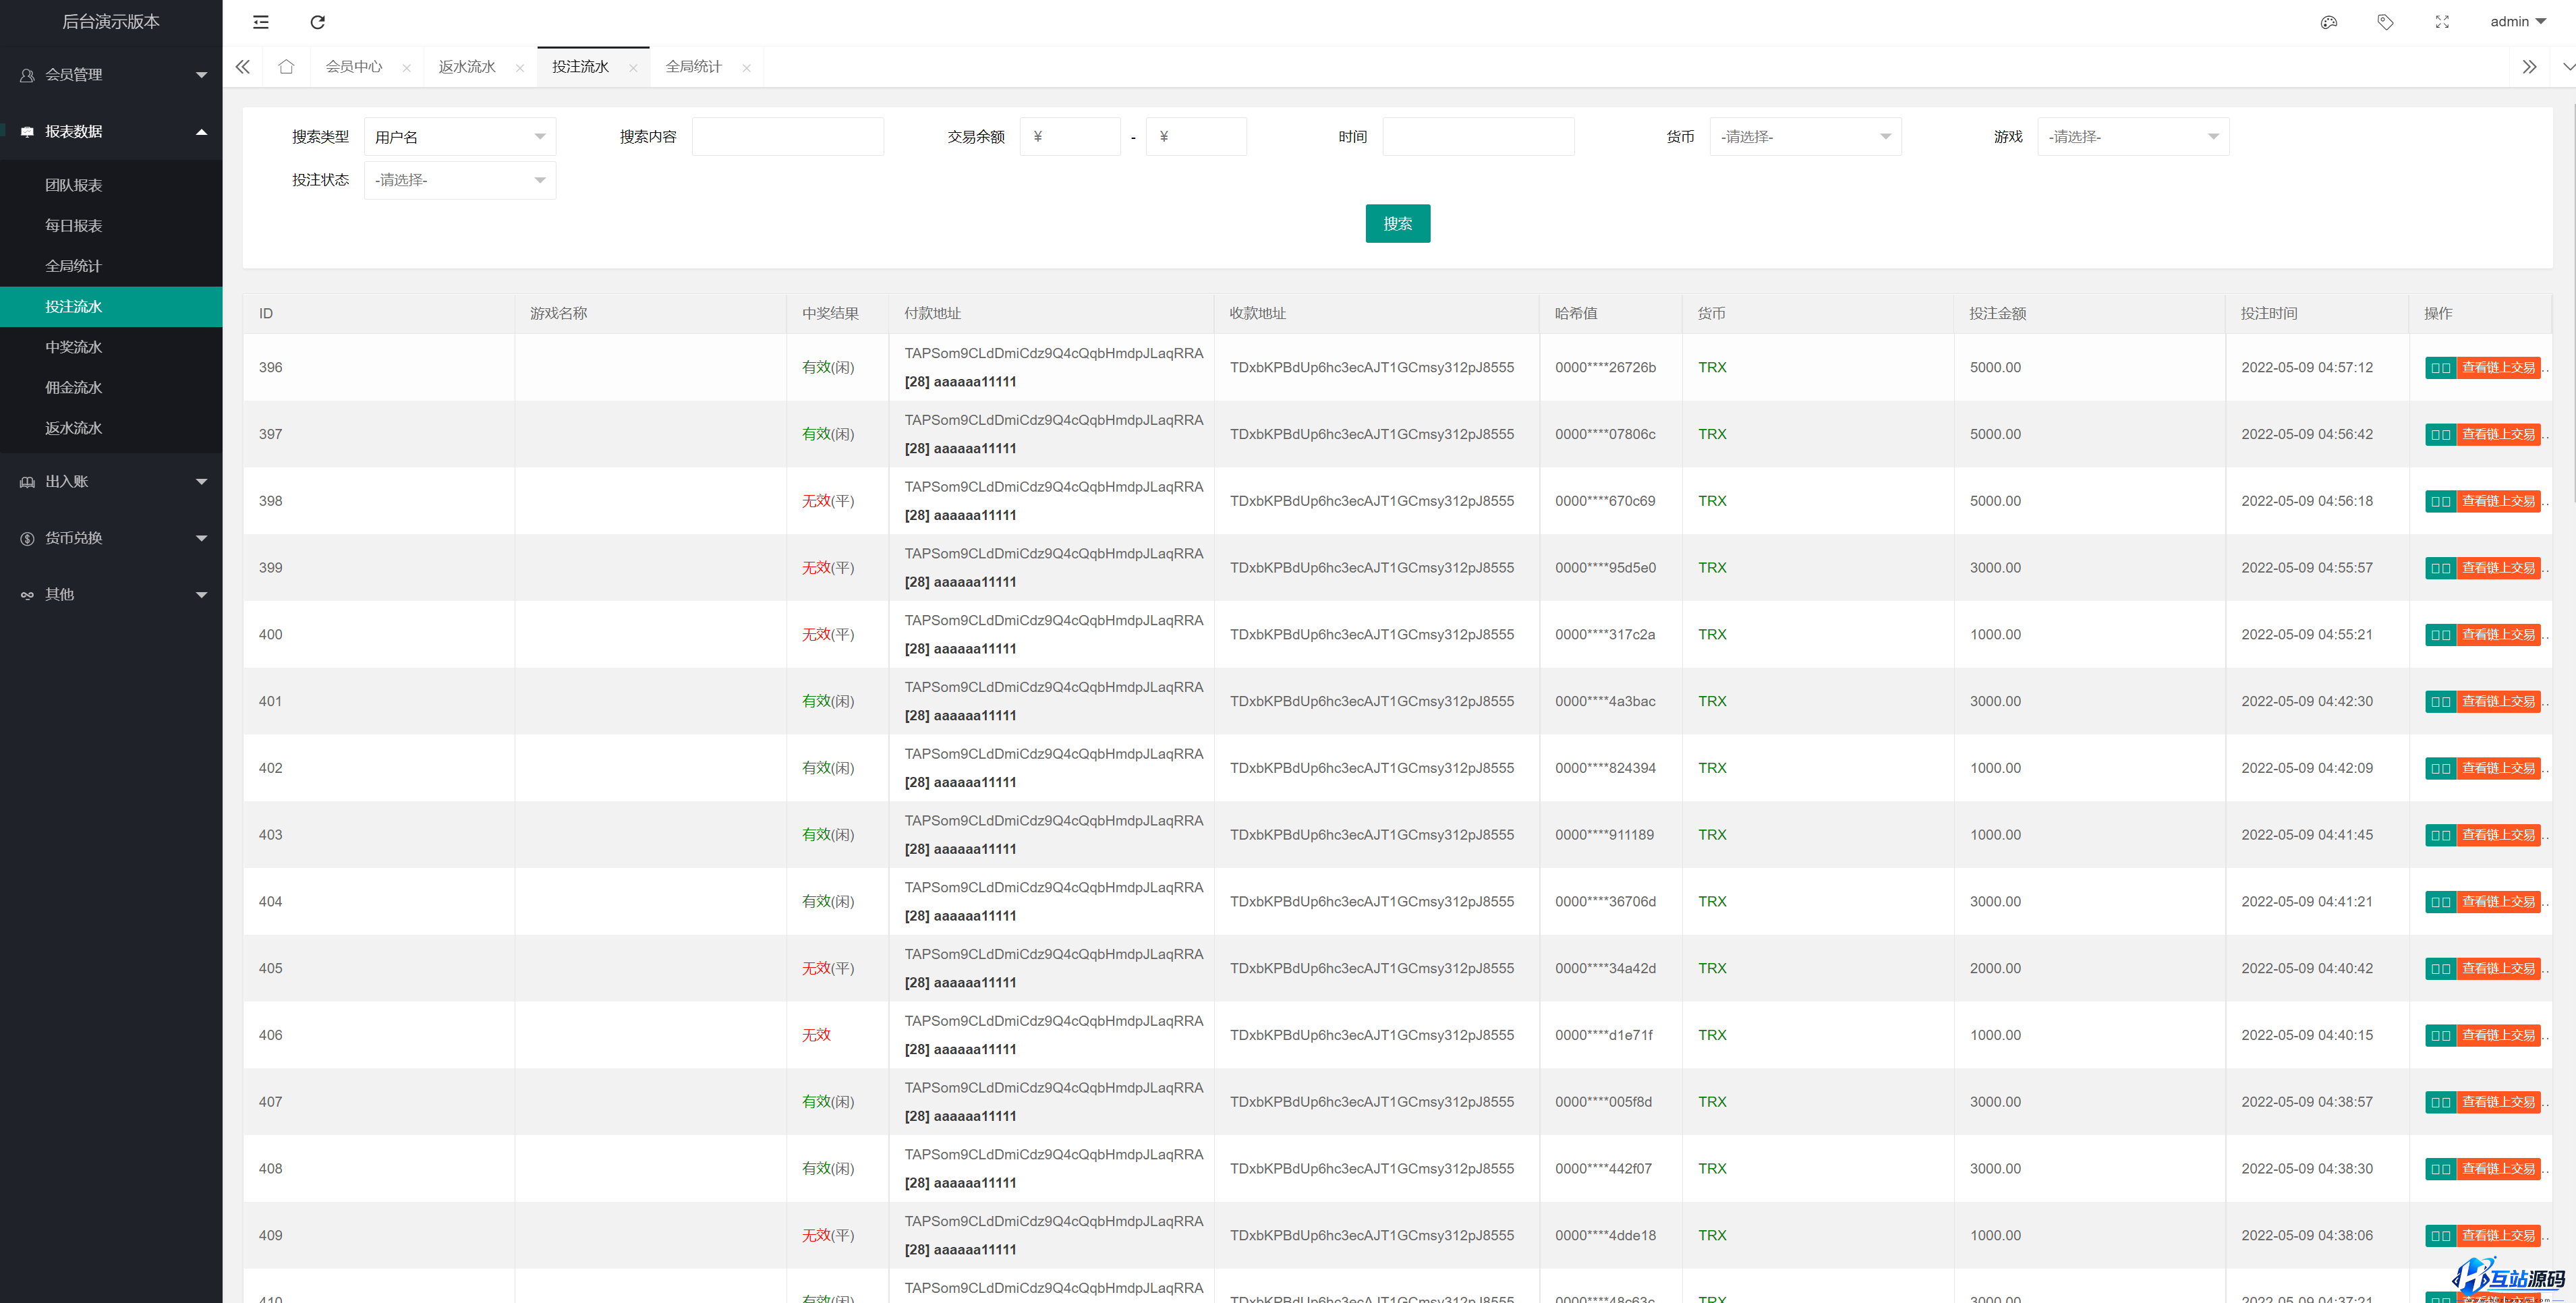Click 投注金额 column header

1997,314
